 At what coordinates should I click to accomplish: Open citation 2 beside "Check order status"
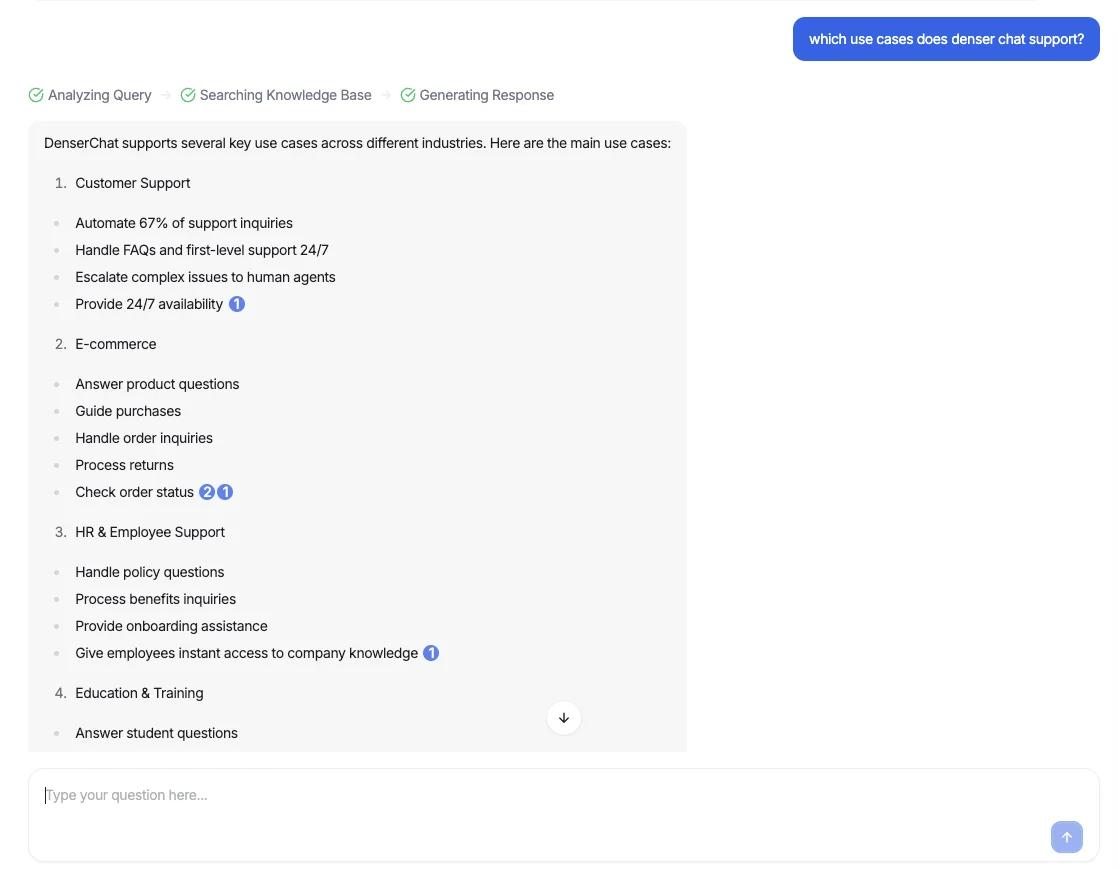coord(207,491)
